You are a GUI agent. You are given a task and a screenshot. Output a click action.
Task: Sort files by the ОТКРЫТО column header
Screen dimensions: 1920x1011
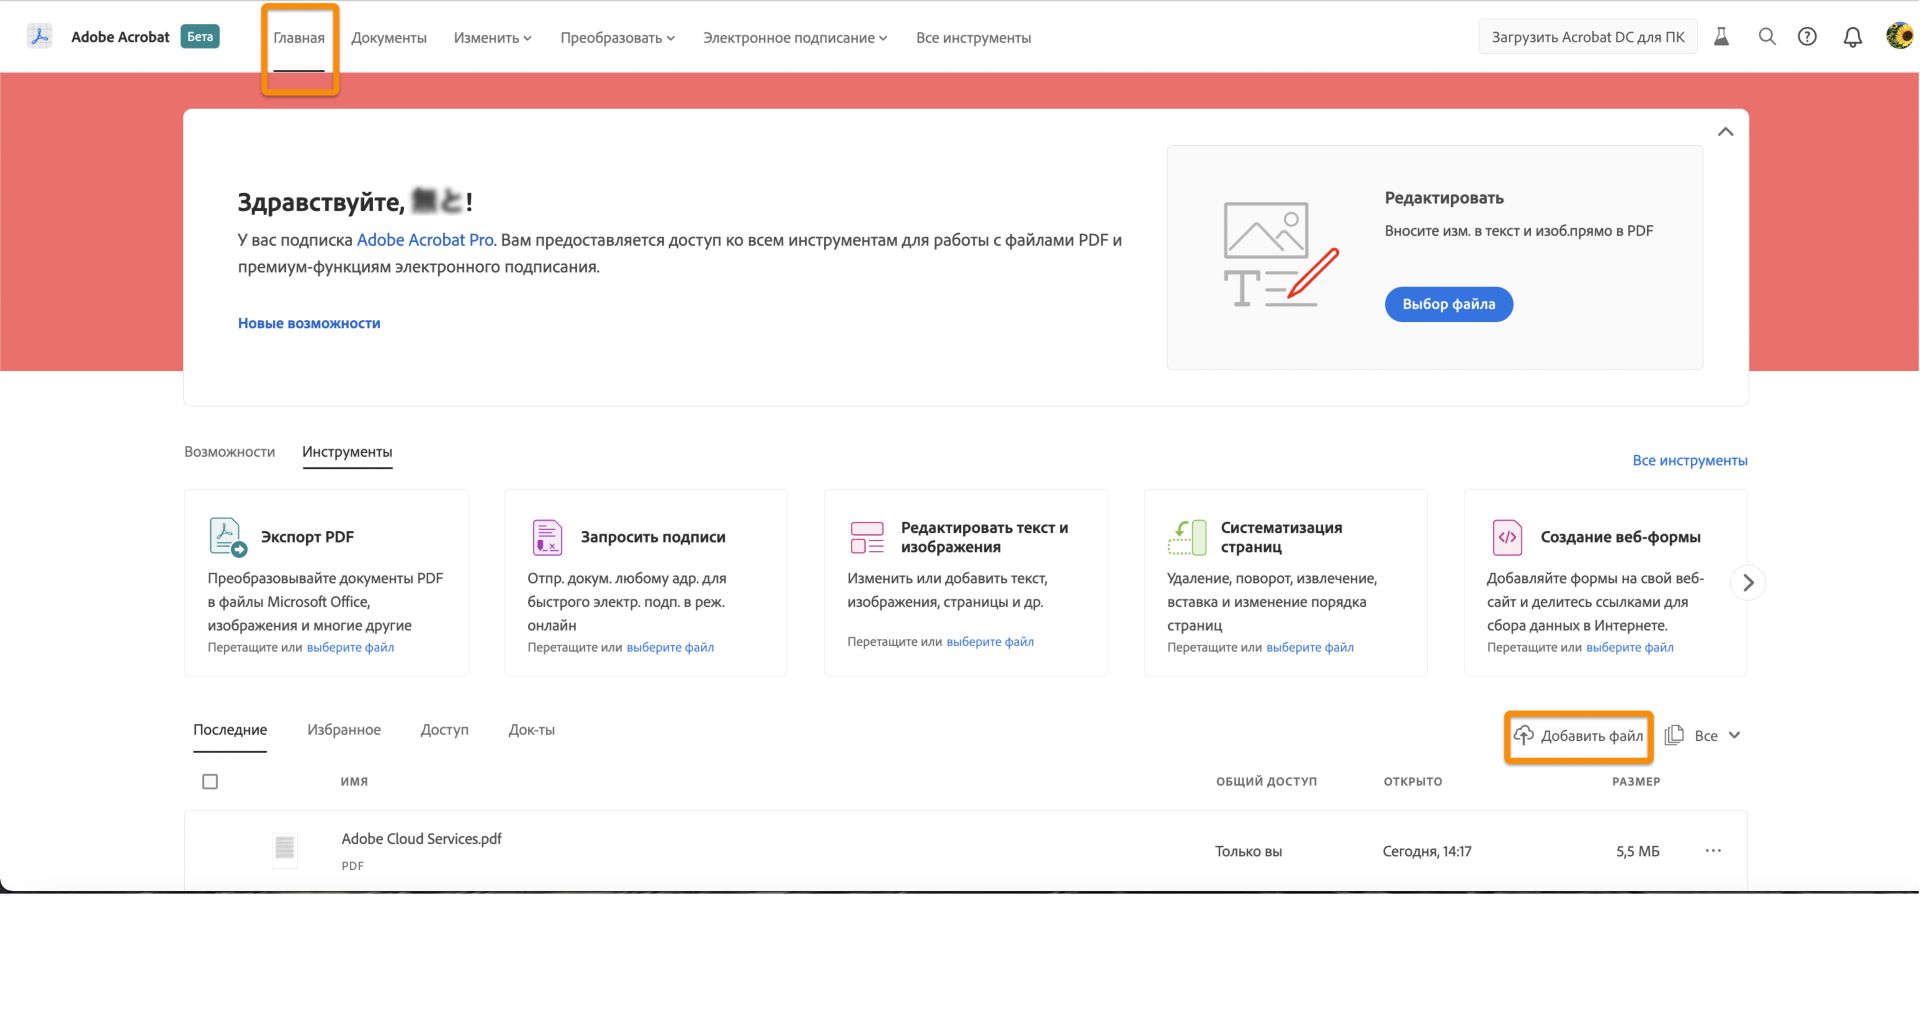[1413, 782]
